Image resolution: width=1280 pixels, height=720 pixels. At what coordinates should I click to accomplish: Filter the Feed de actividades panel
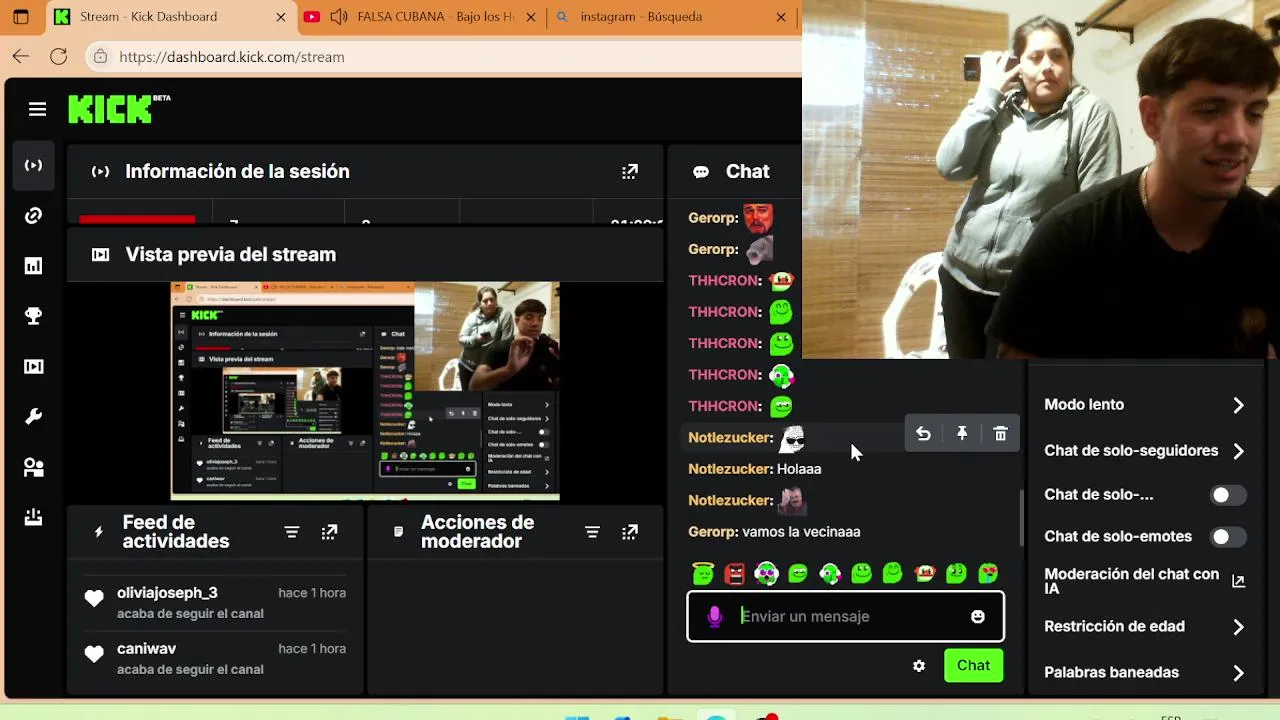coord(292,532)
